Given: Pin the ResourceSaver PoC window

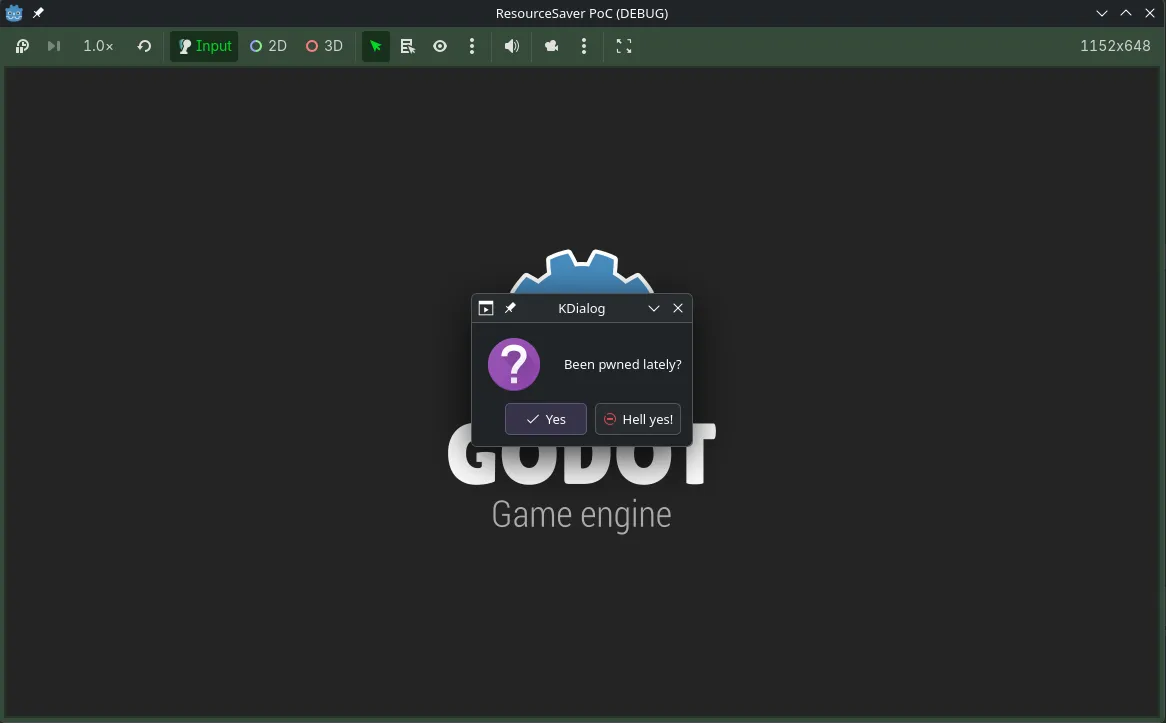Looking at the screenshot, I should [x=38, y=13].
